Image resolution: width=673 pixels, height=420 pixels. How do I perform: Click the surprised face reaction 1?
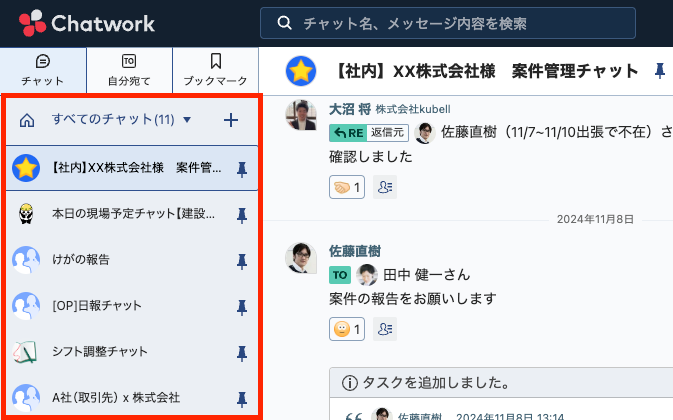coord(347,329)
